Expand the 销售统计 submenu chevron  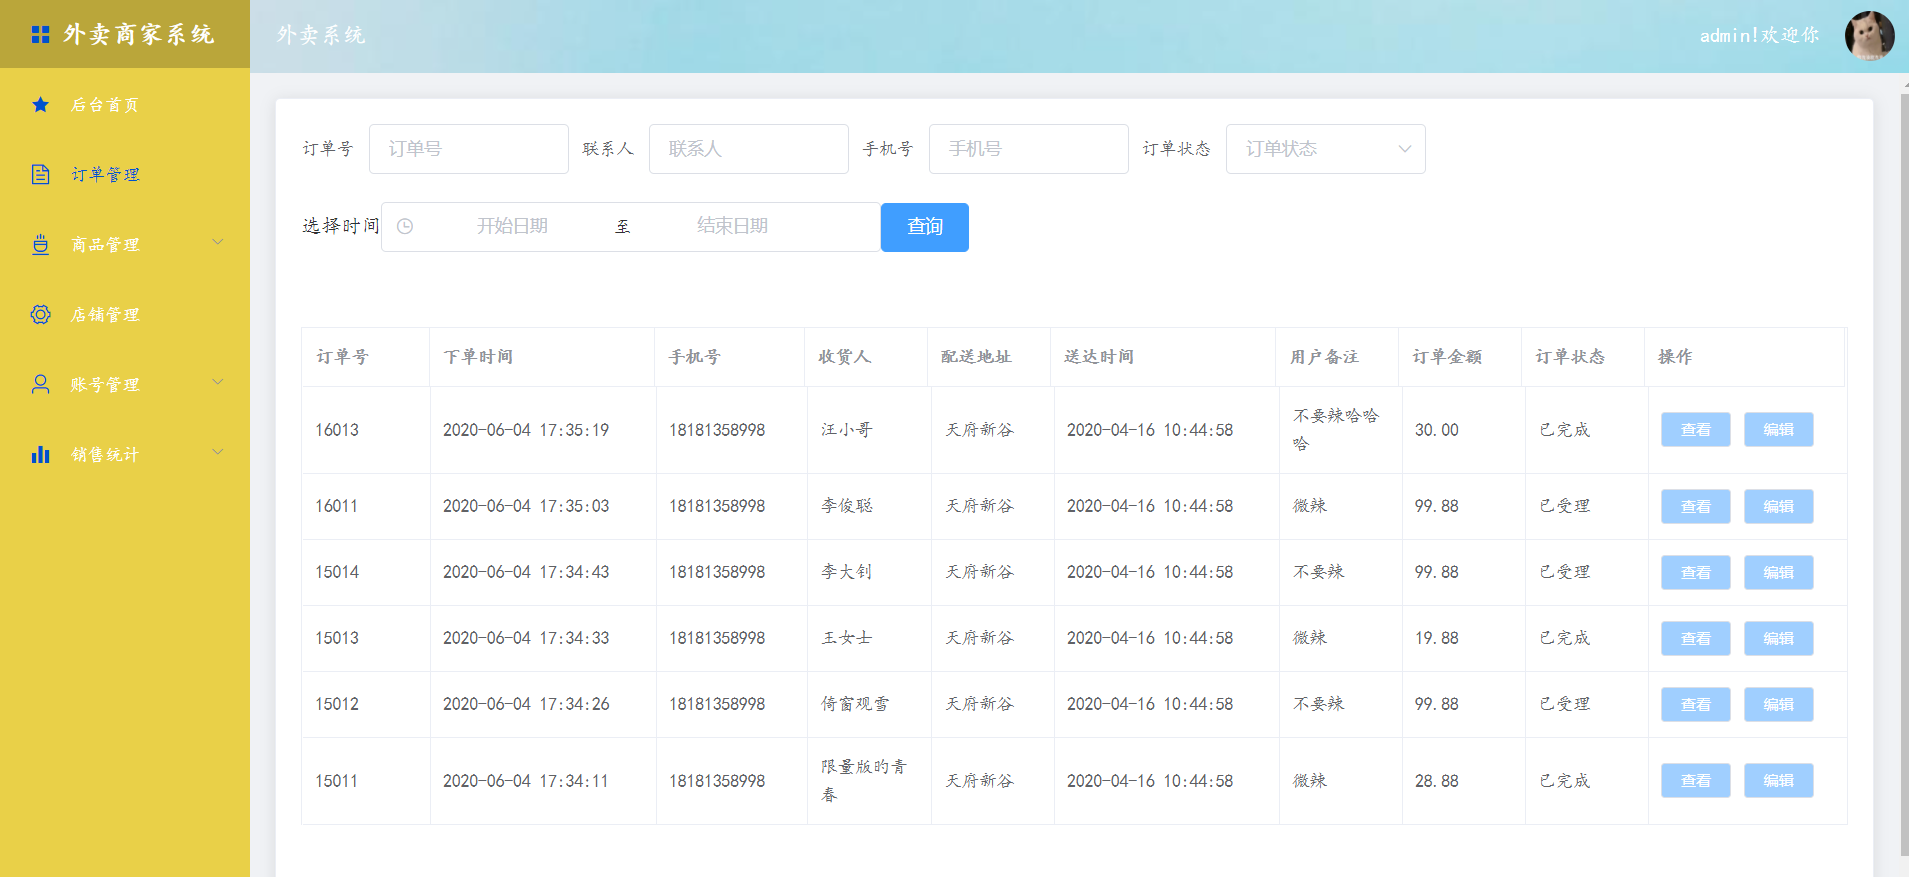coord(217,452)
